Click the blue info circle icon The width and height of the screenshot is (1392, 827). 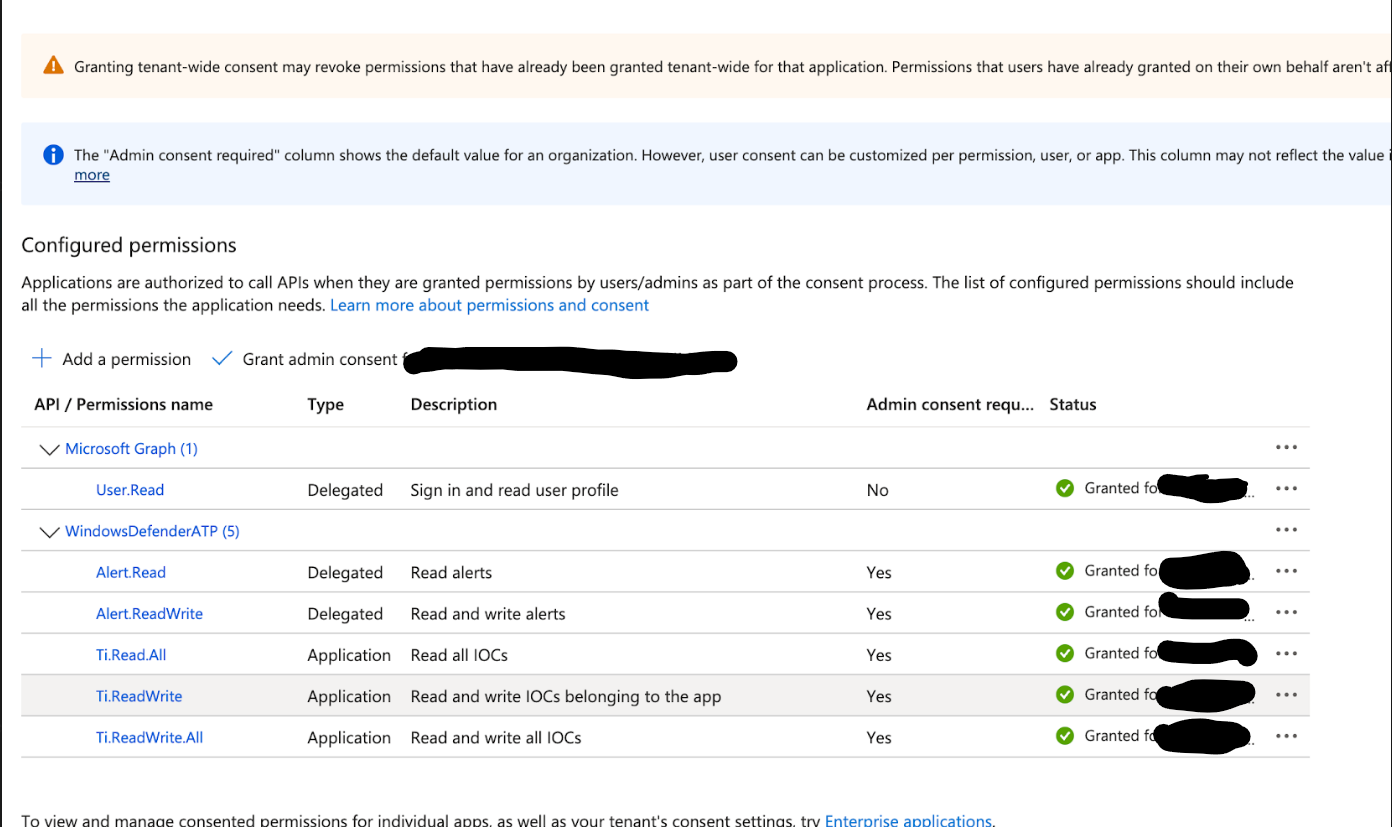[x=53, y=155]
